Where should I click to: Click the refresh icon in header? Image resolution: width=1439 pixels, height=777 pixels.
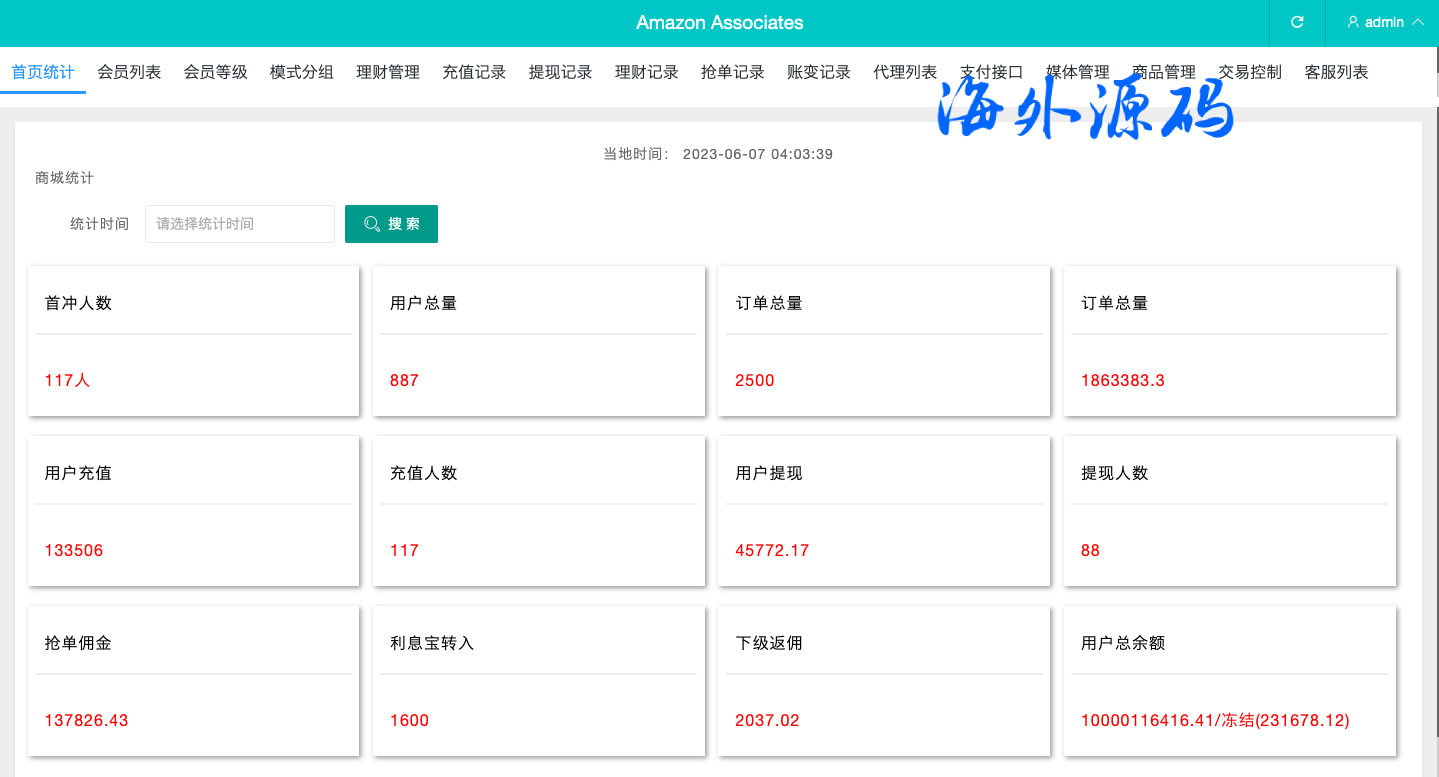1297,22
